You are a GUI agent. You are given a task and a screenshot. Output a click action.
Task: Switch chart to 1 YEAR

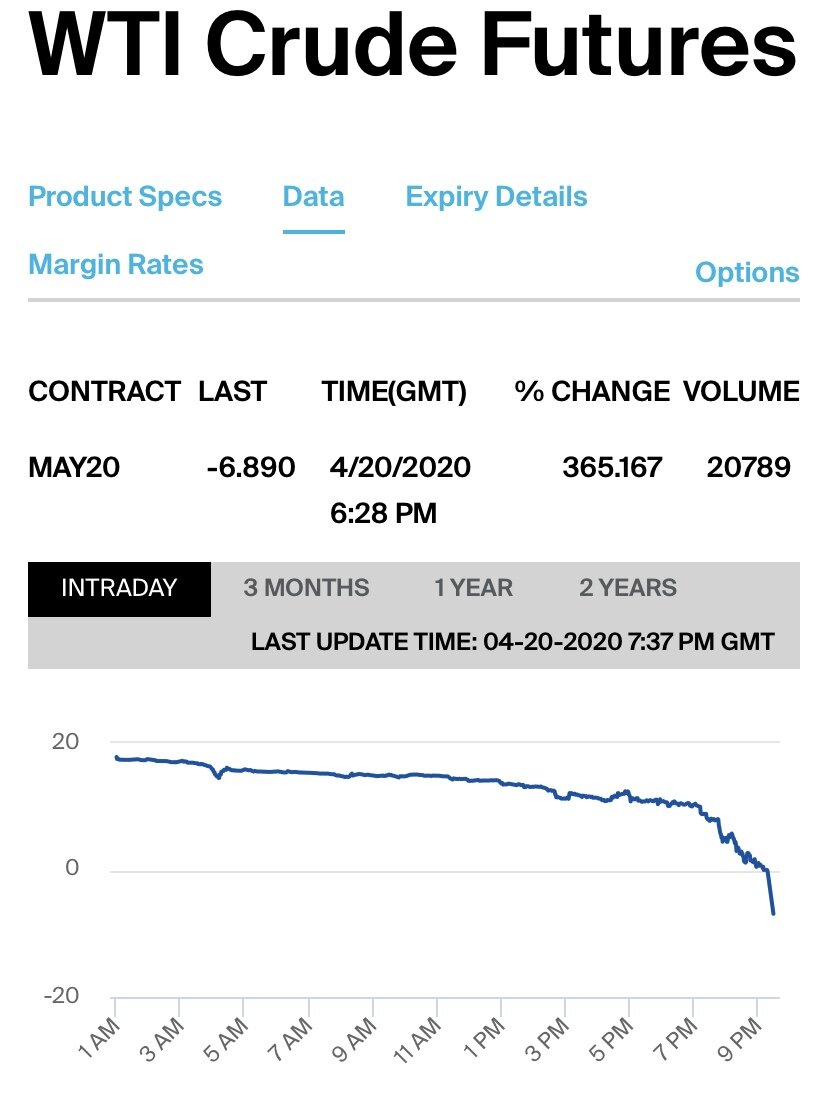pos(473,588)
